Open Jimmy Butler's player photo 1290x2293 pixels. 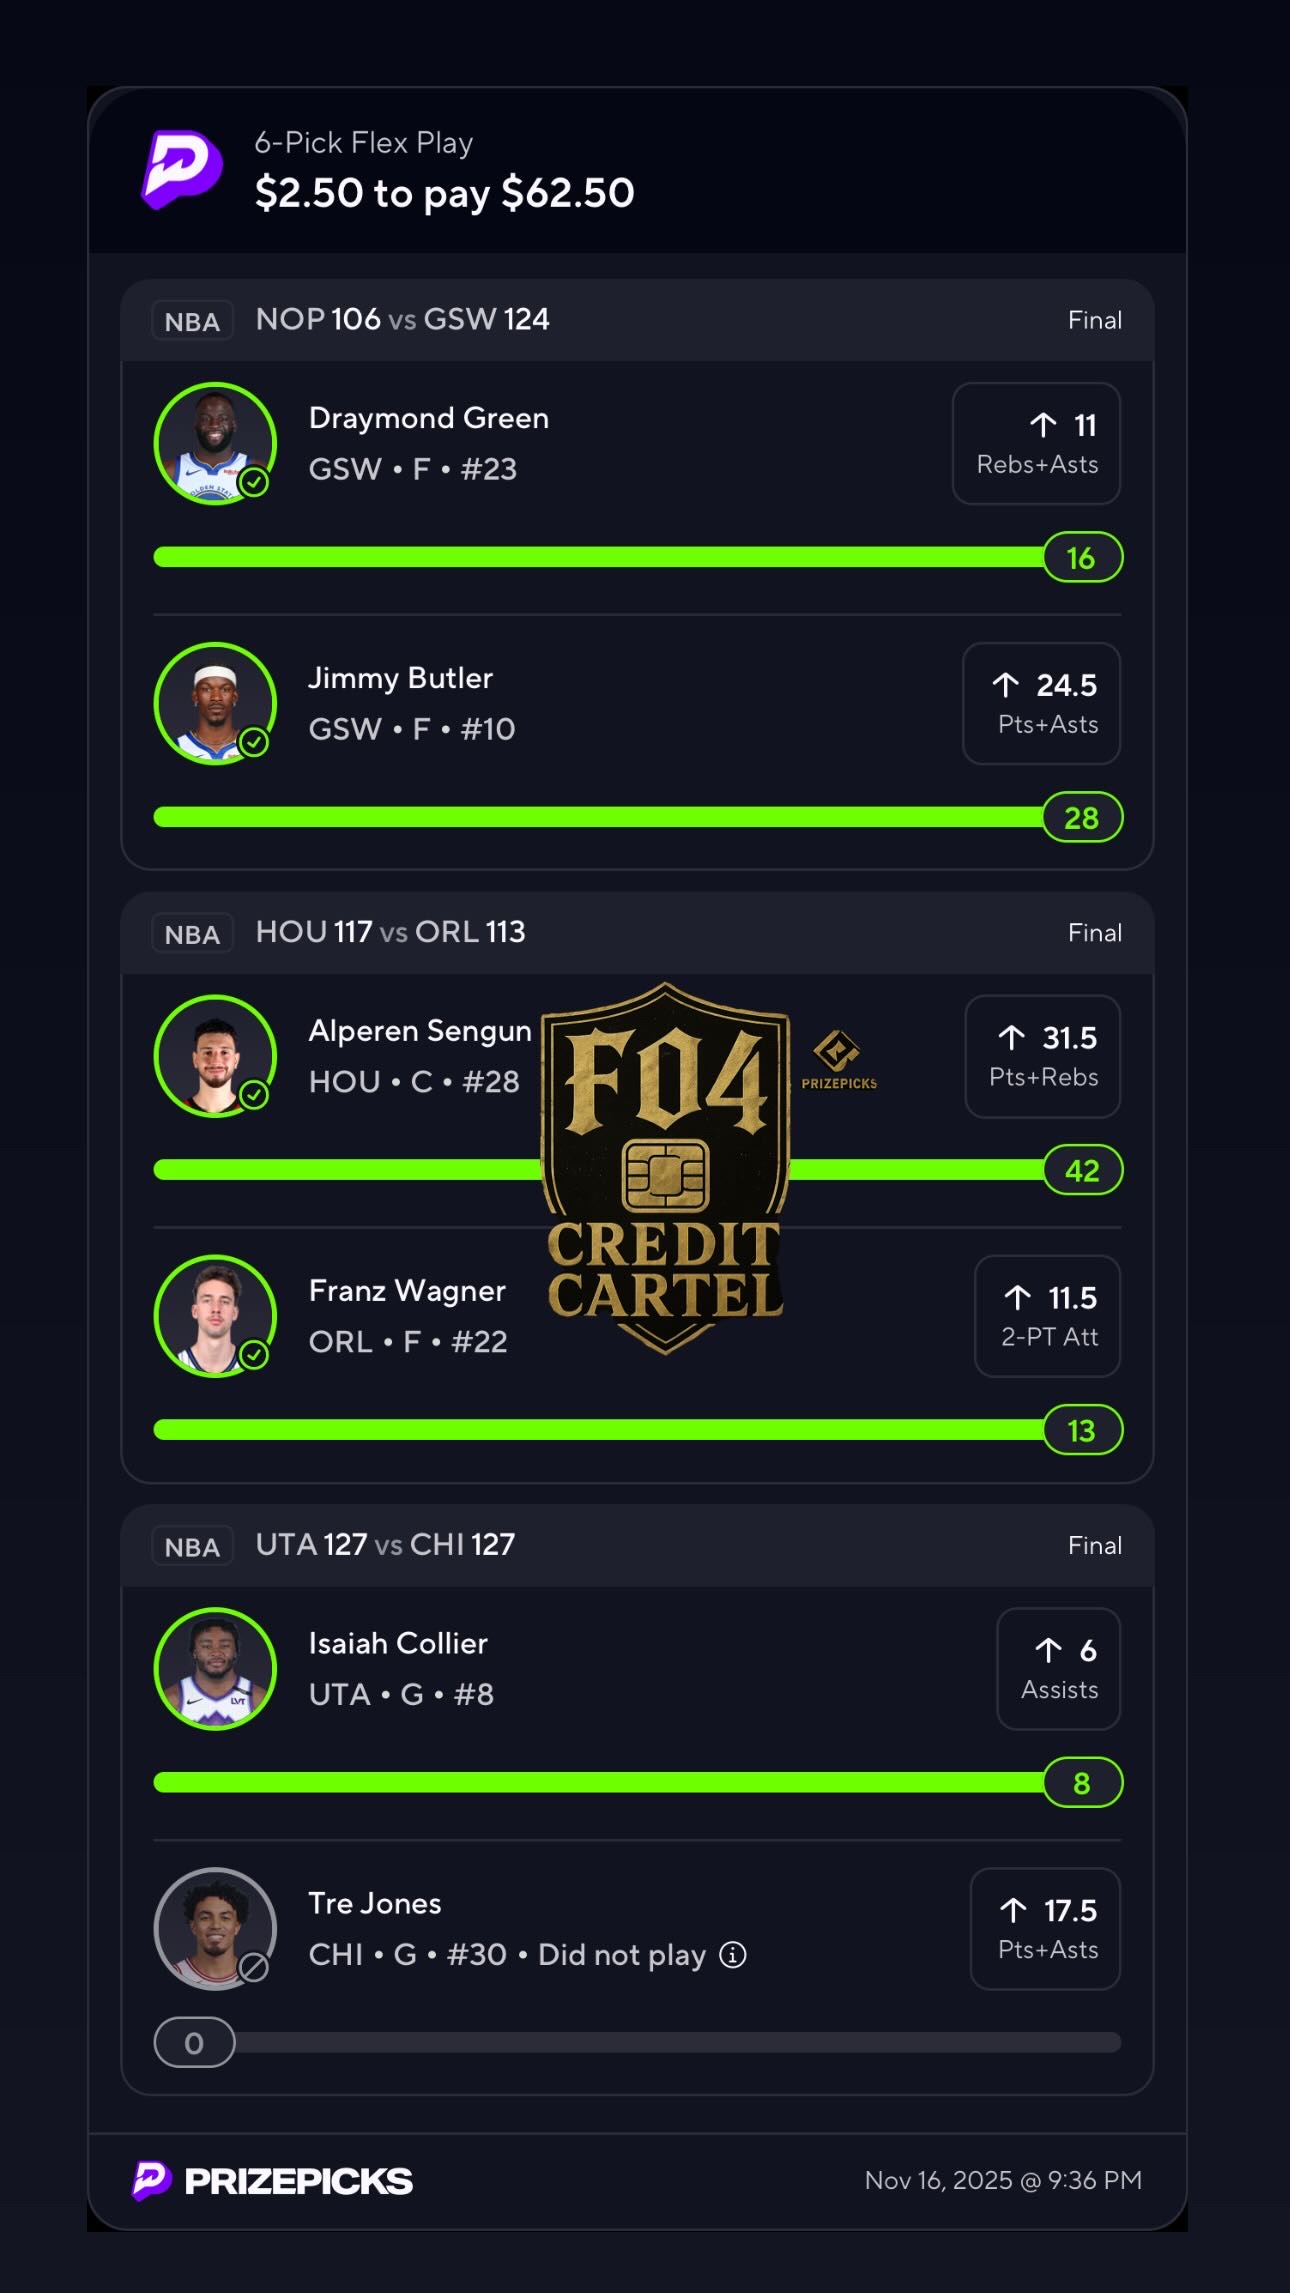click(215, 703)
